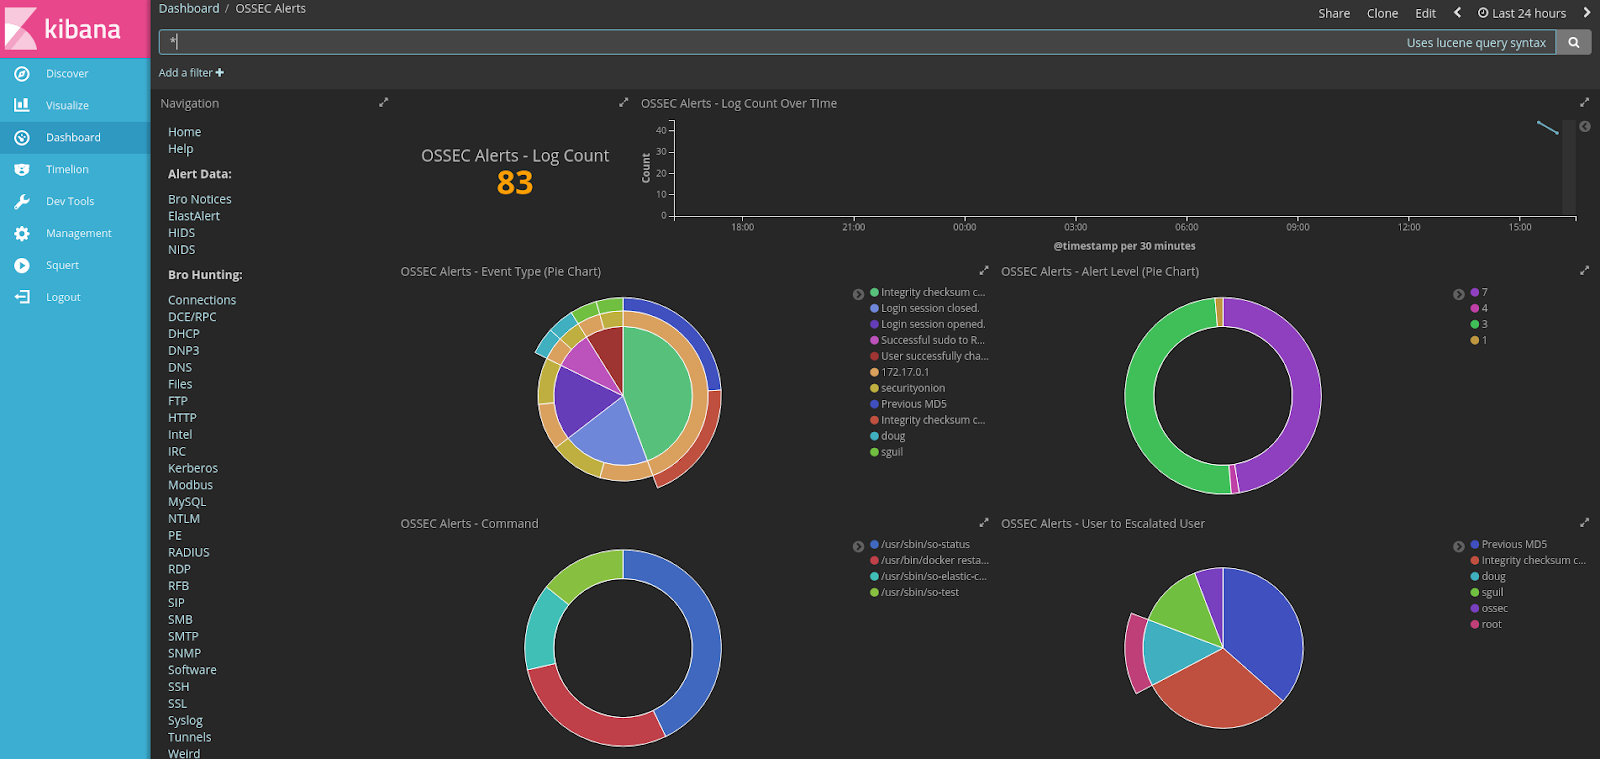Toggle Alert Level chart legend arrow

coord(1458,294)
